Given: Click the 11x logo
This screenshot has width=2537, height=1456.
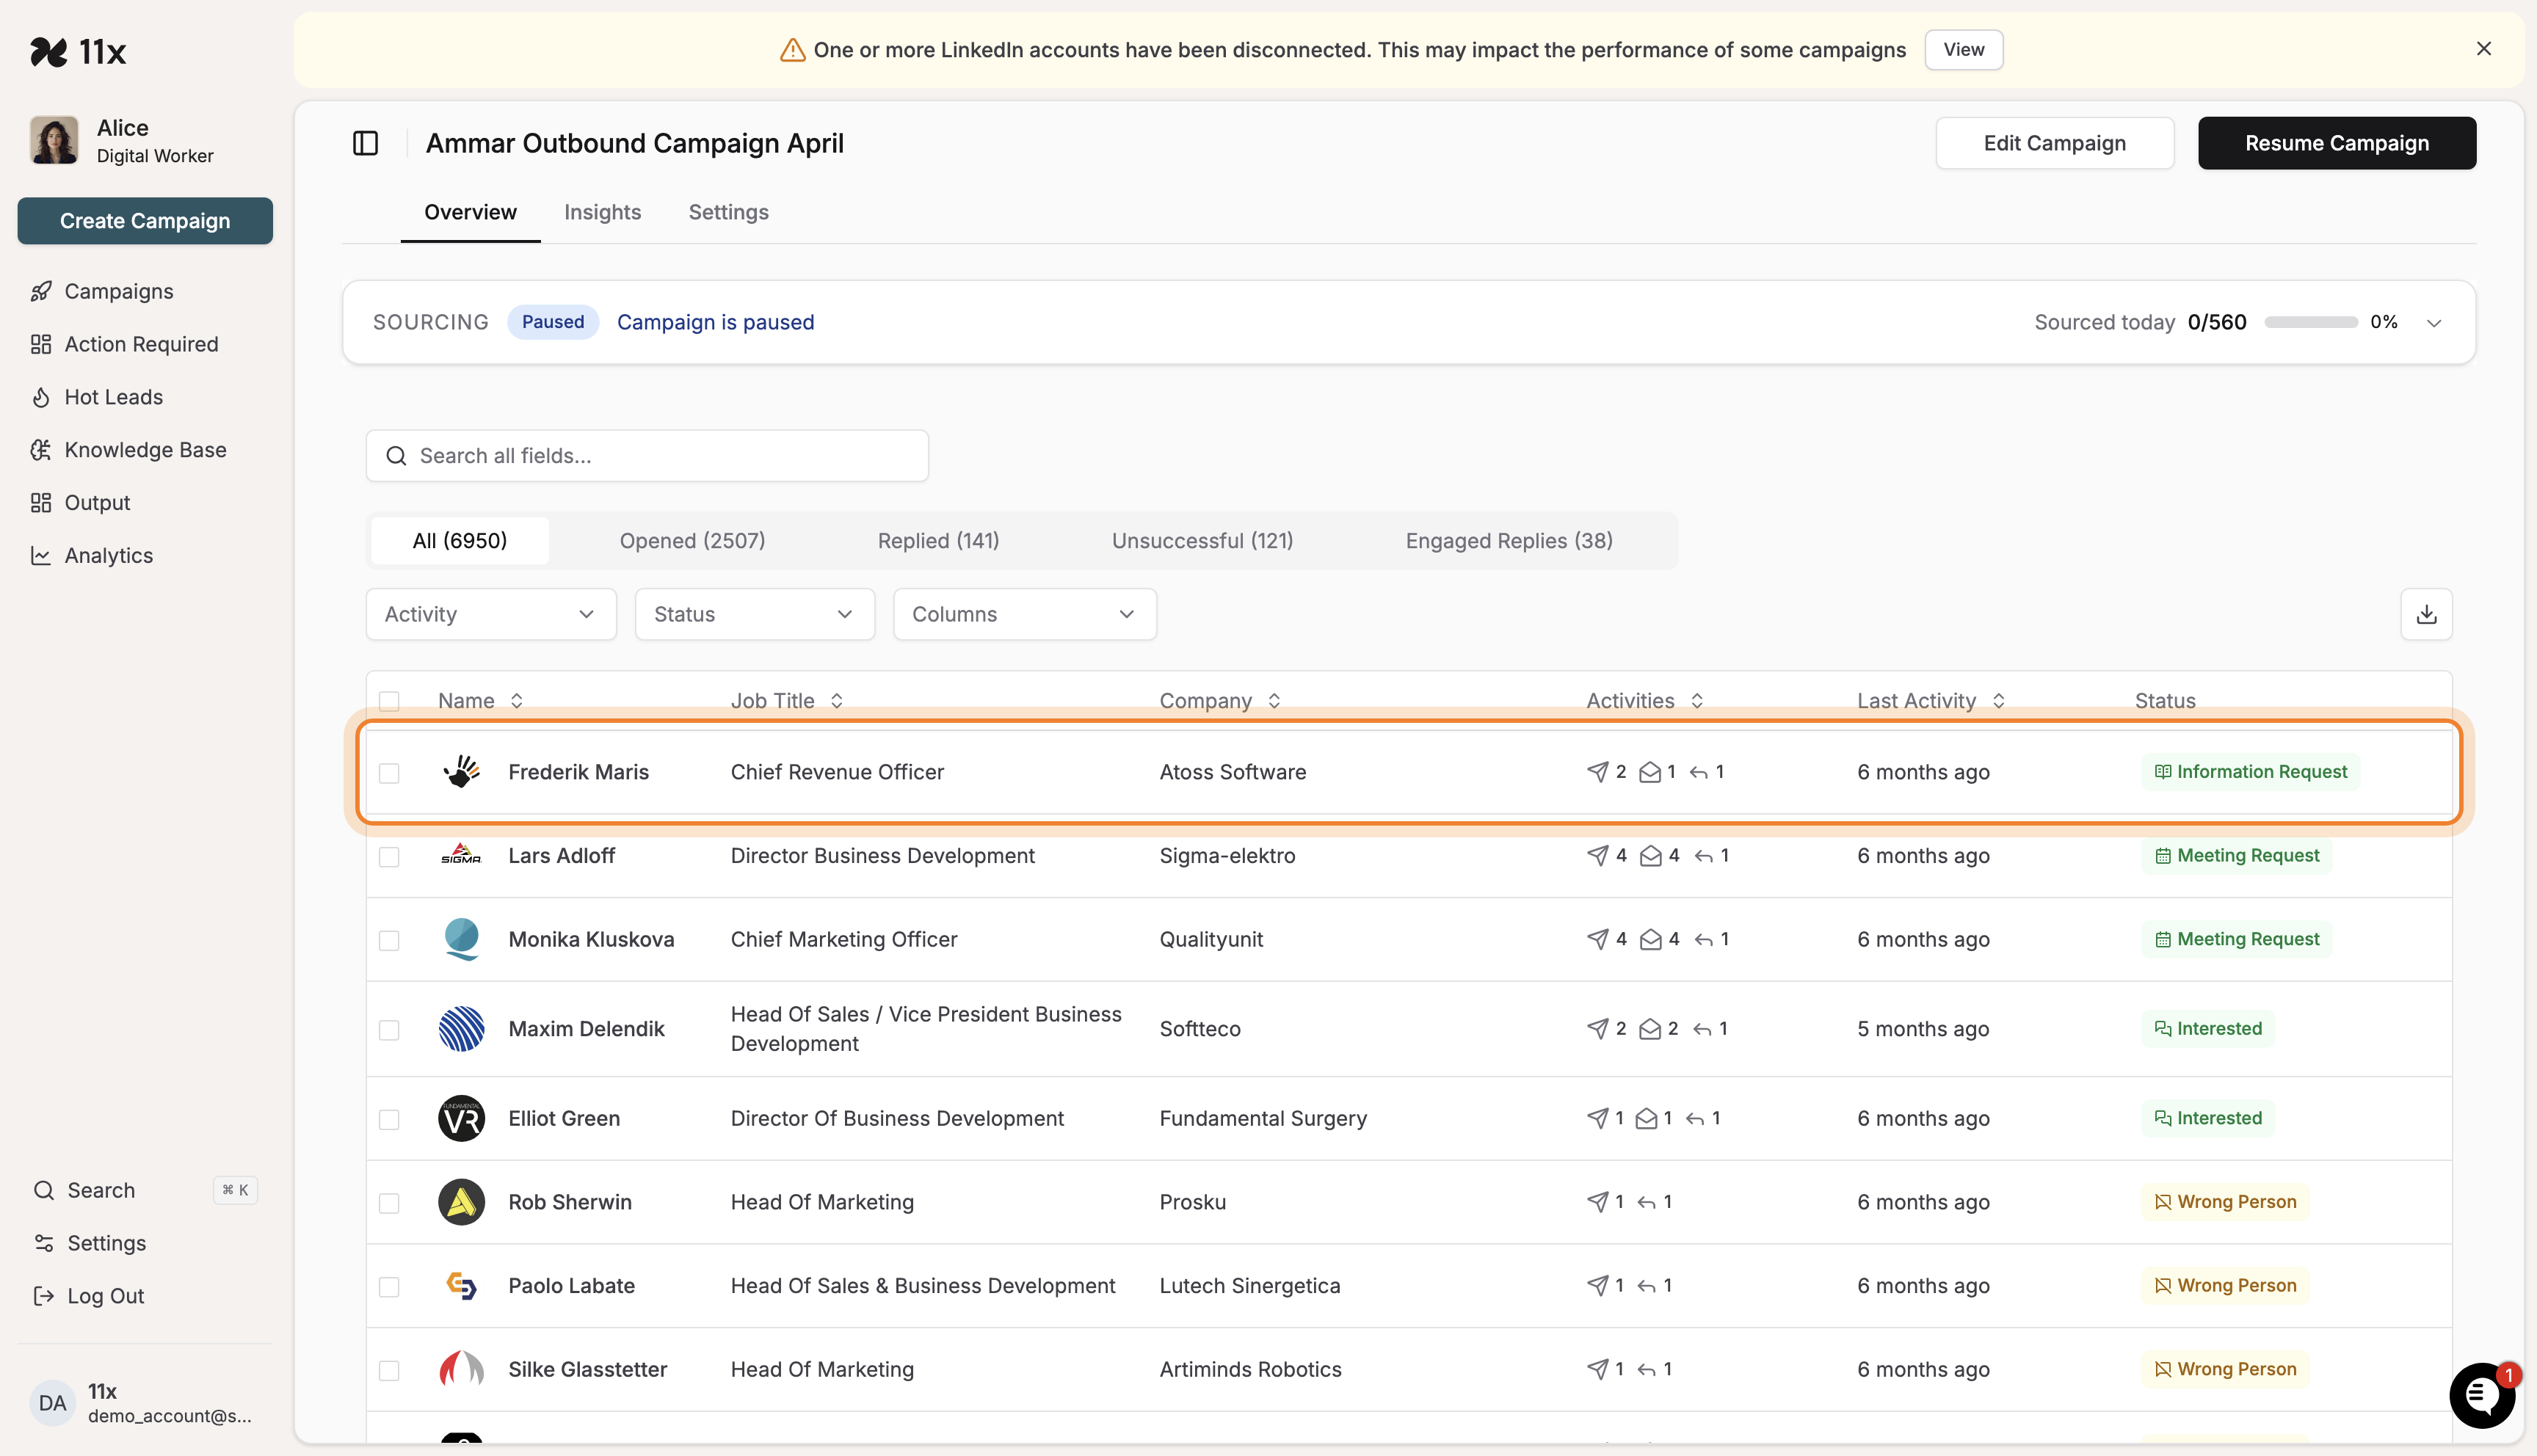Looking at the screenshot, I should [79, 52].
